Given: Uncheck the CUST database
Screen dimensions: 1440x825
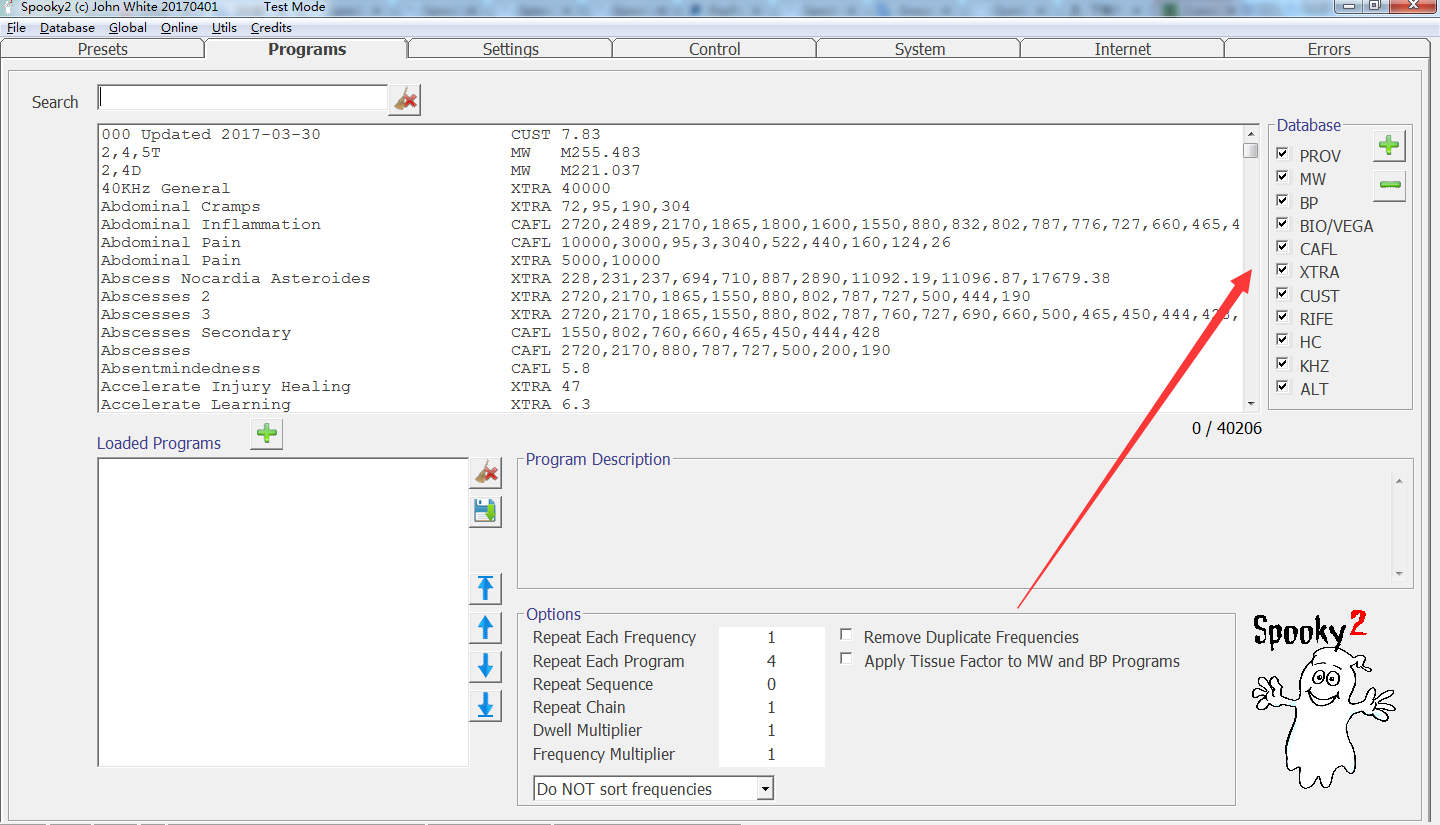Looking at the screenshot, I should pos(1282,294).
